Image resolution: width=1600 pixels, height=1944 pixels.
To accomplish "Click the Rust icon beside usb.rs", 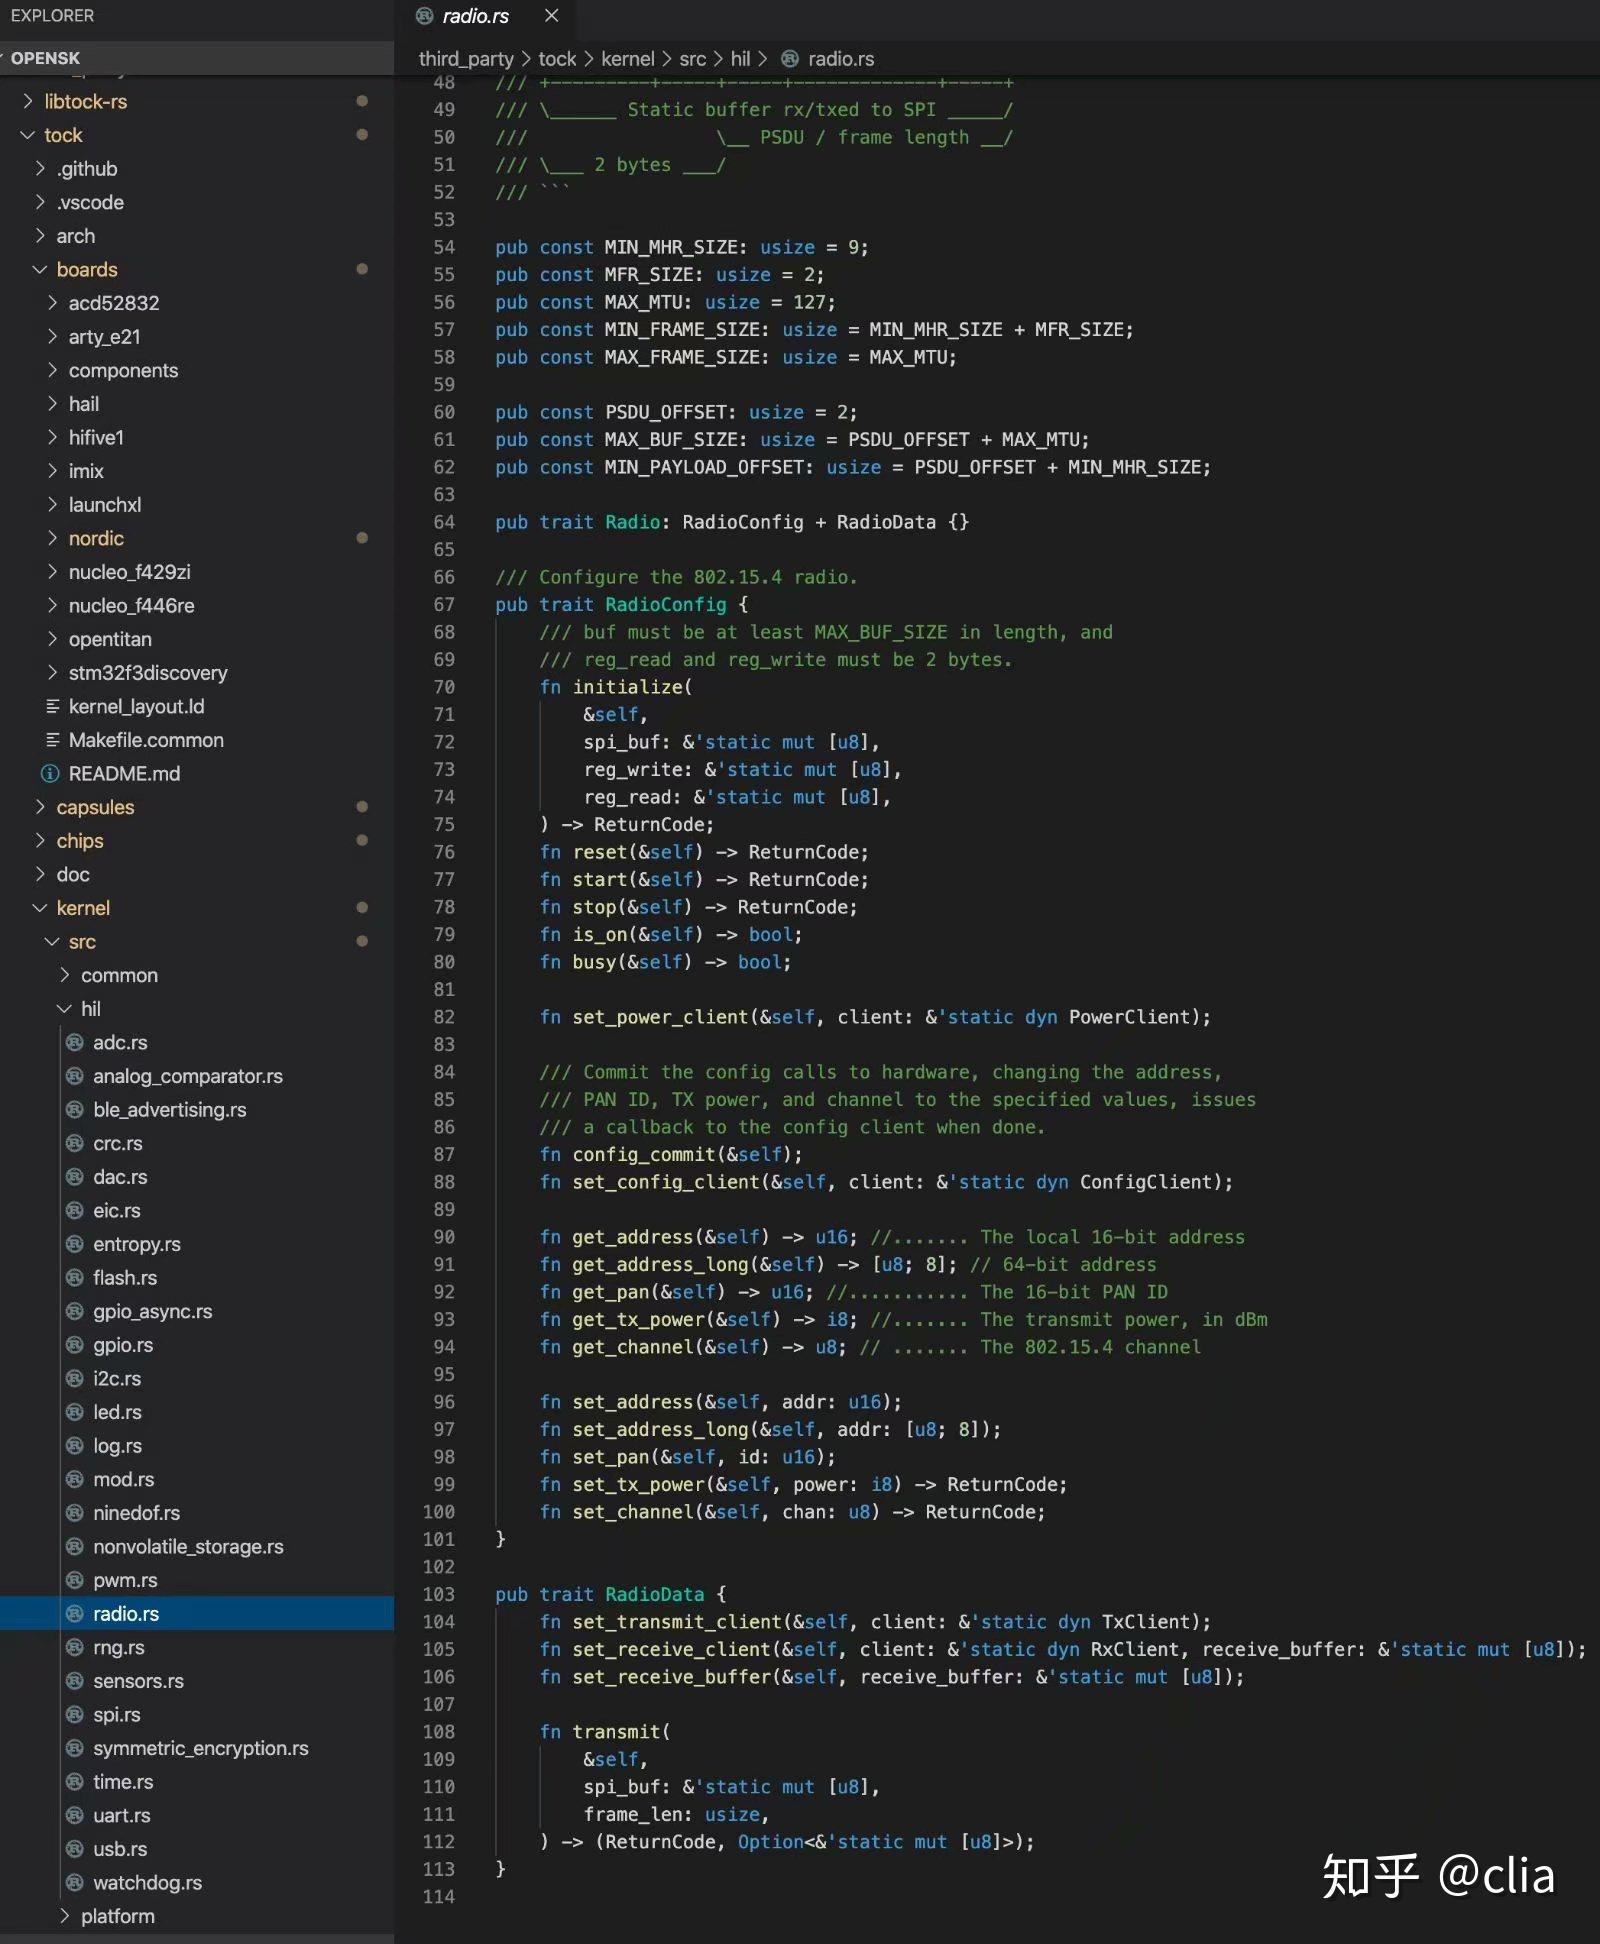I will [75, 1849].
